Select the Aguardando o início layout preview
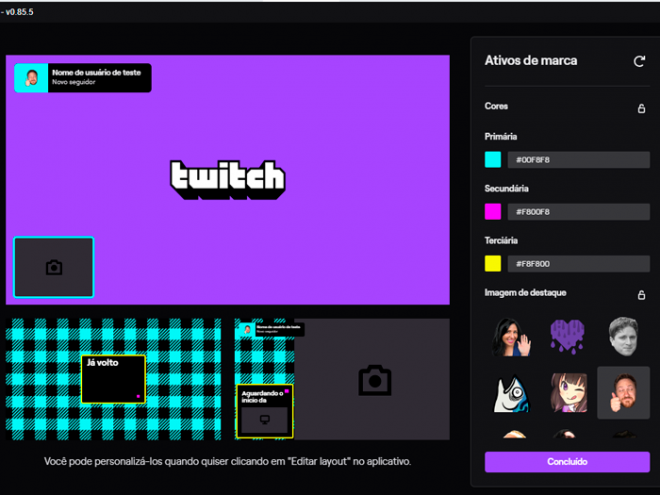660x495 pixels. 342,379
